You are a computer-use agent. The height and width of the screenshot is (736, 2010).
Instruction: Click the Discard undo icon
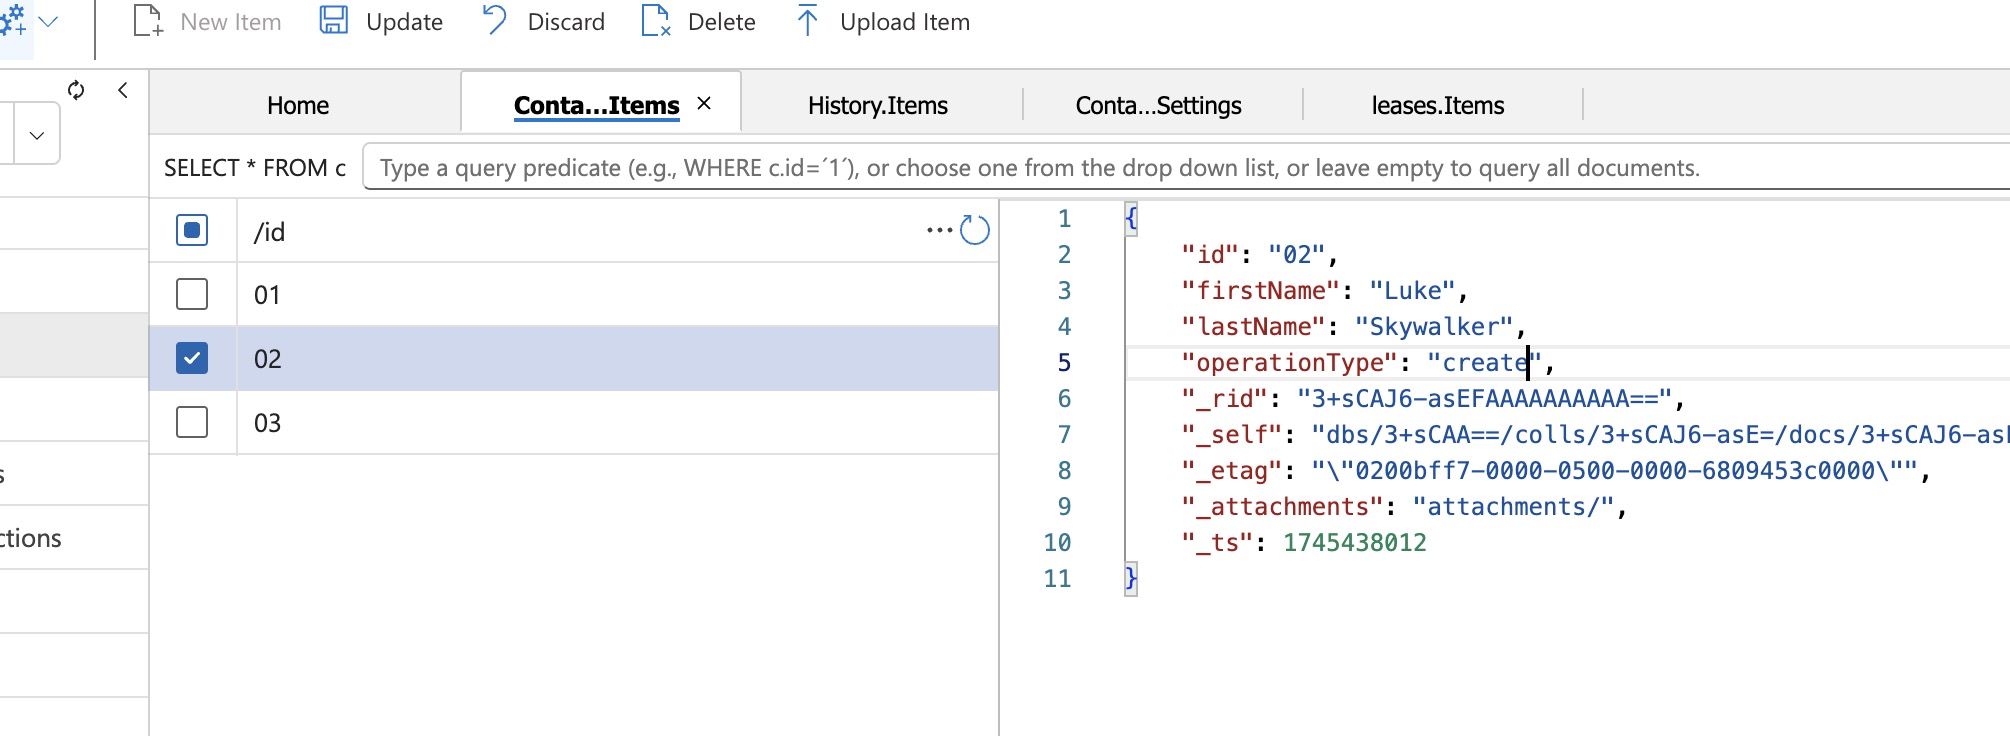pyautogui.click(x=494, y=21)
